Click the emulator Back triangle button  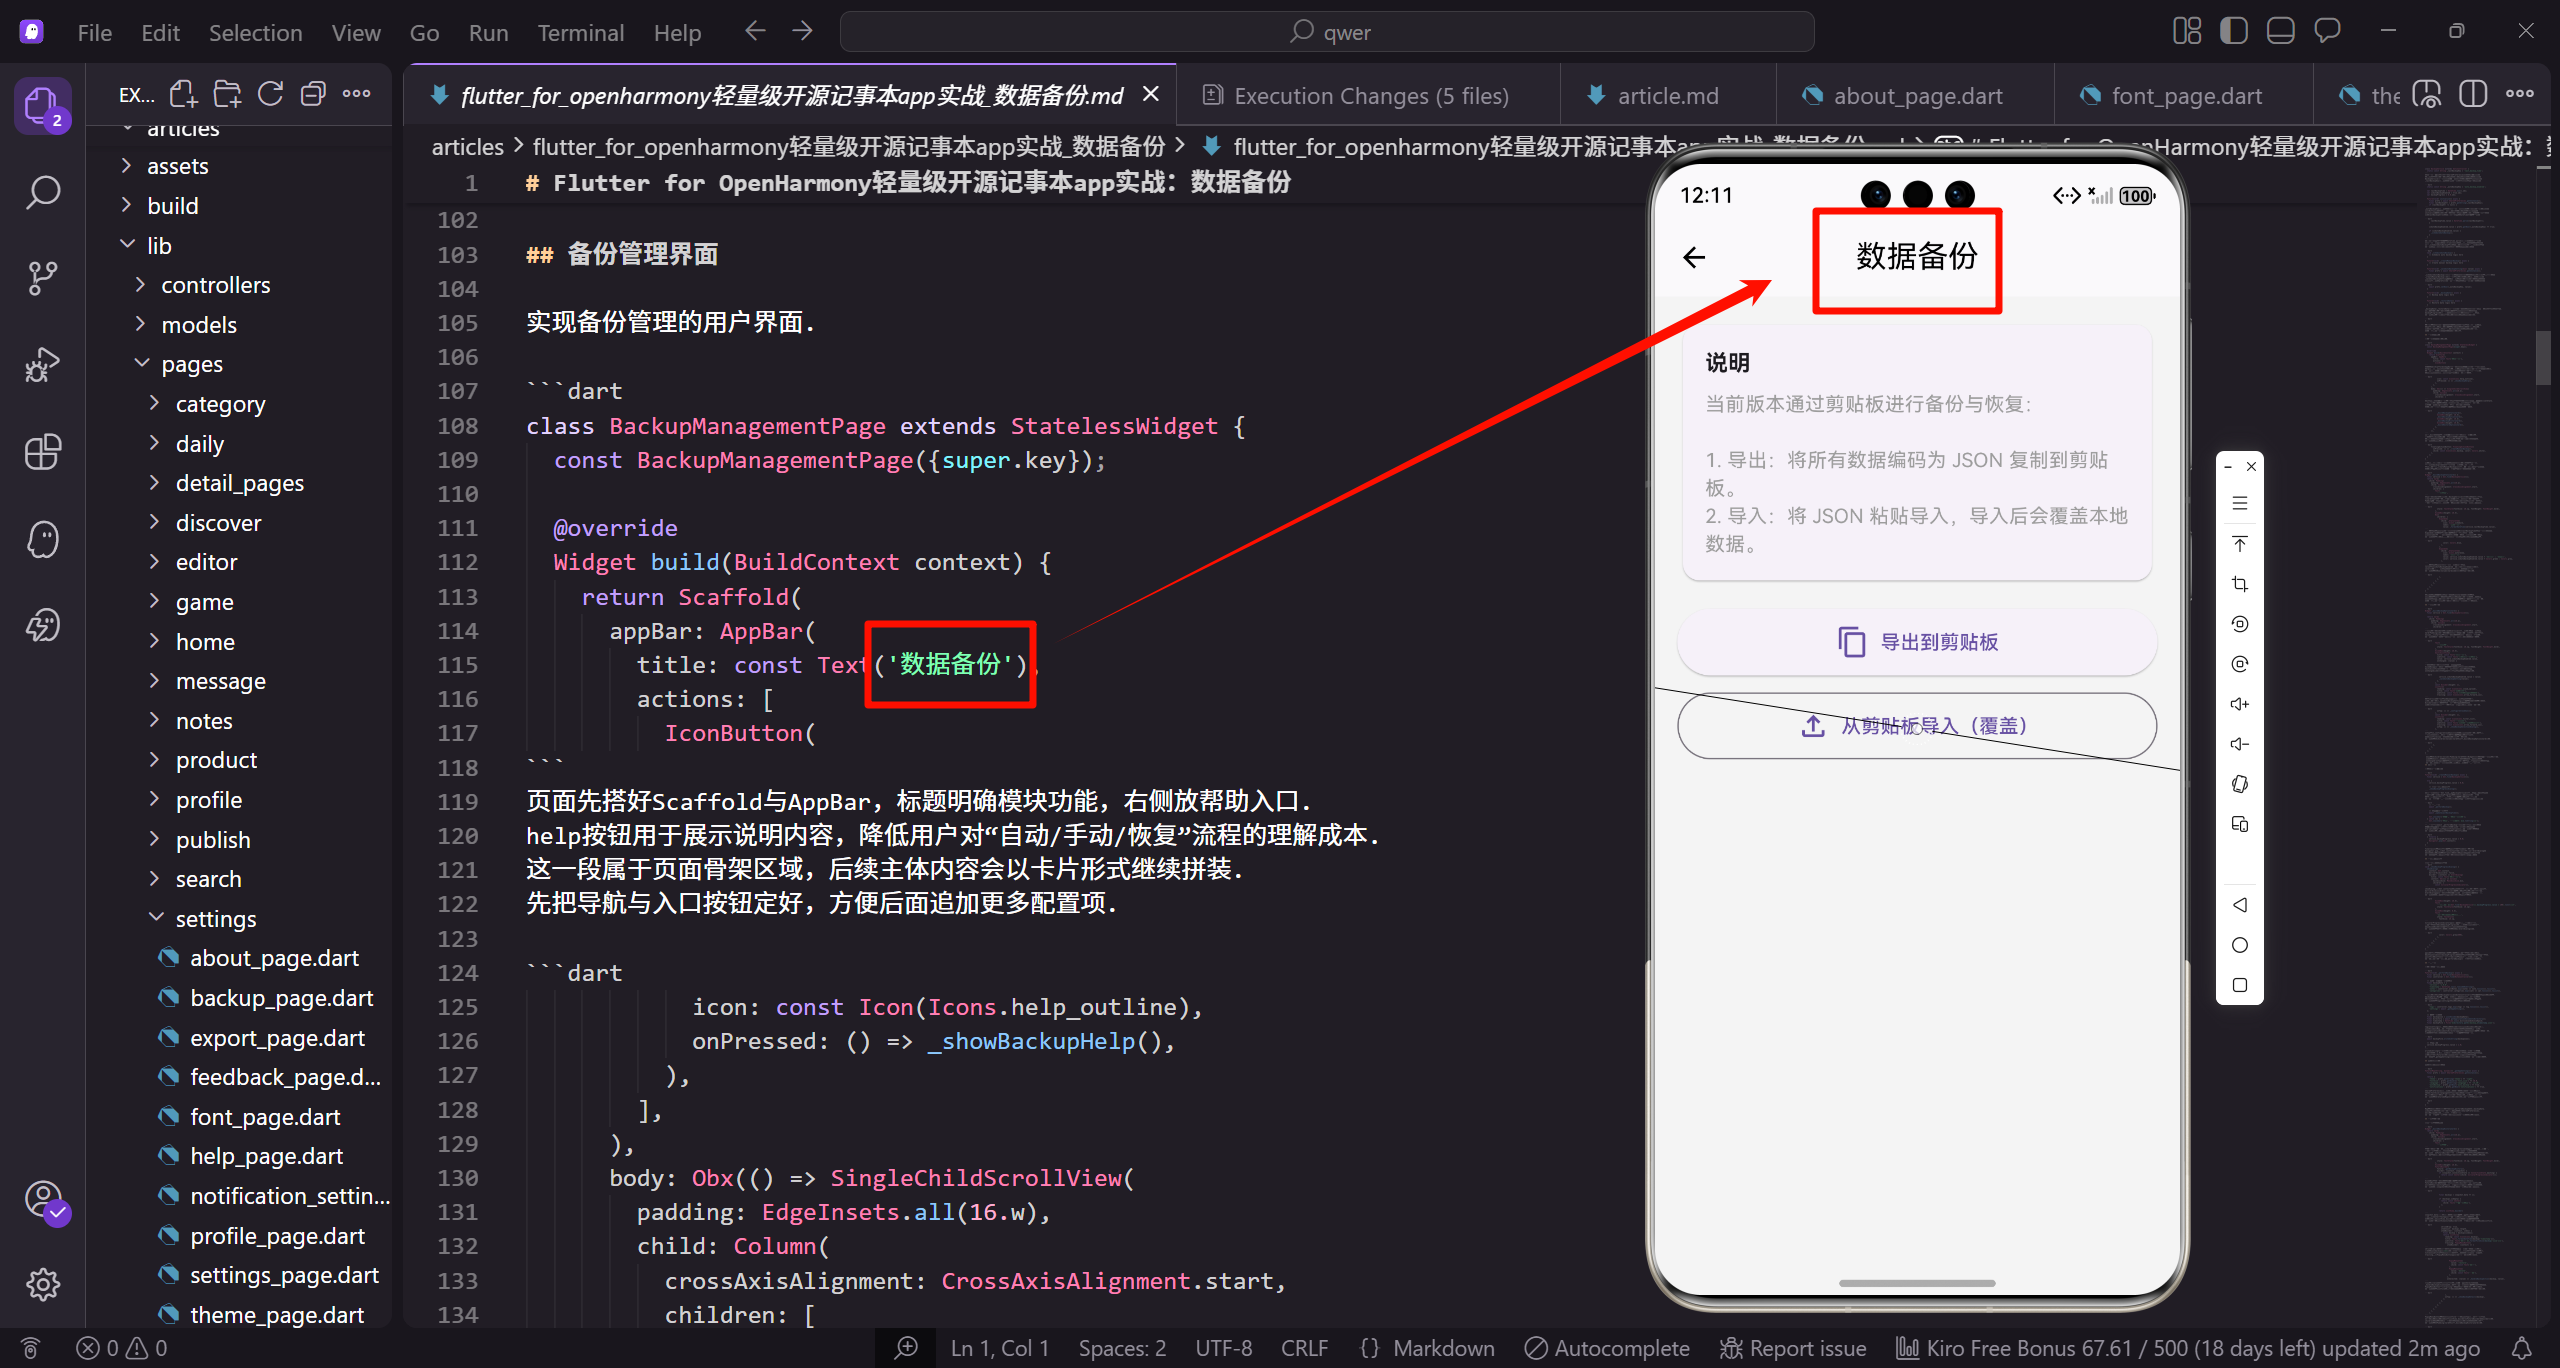pos(2240,905)
